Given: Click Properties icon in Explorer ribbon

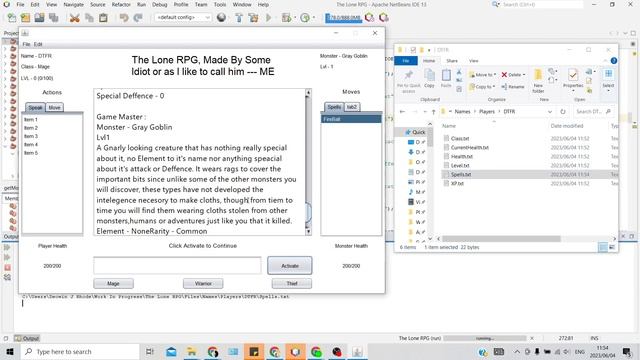Looking at the screenshot, I should (x=573, y=75).
